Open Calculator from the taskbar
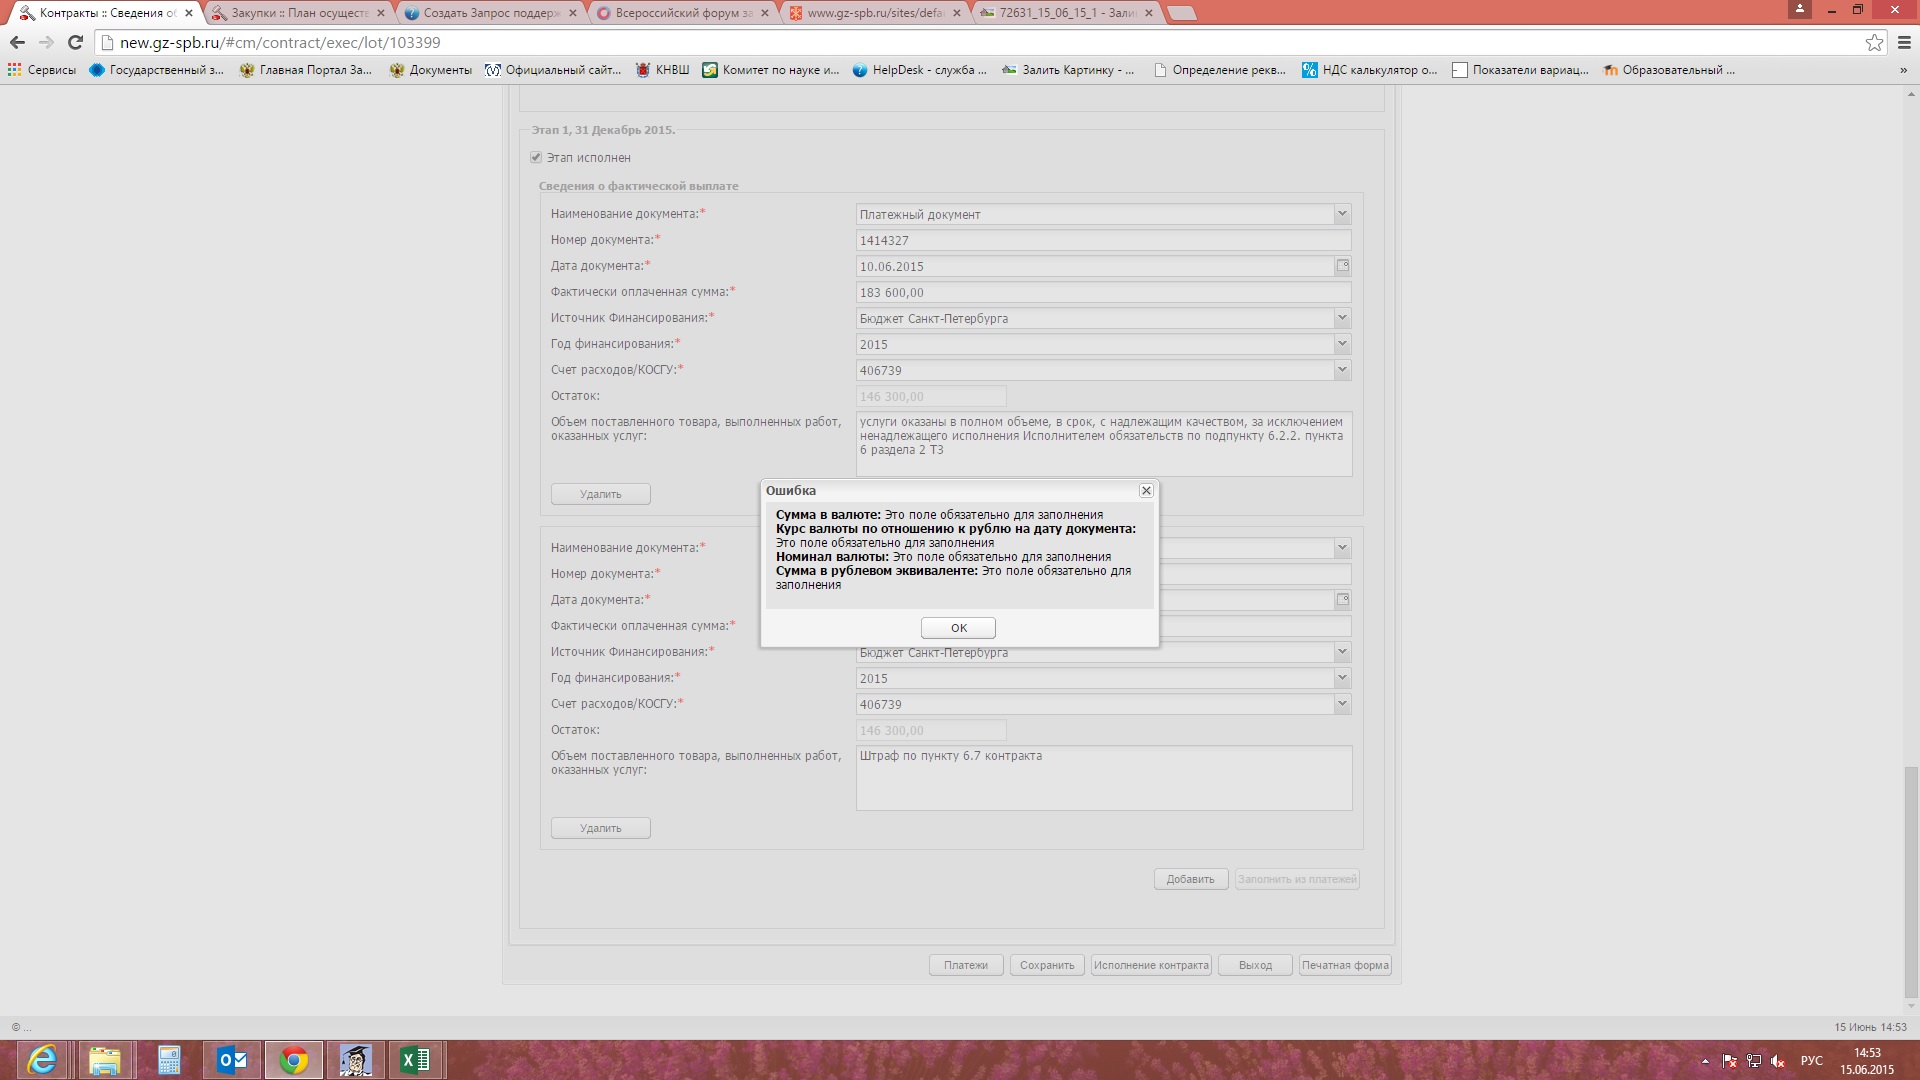The image size is (1920, 1080). (168, 1060)
